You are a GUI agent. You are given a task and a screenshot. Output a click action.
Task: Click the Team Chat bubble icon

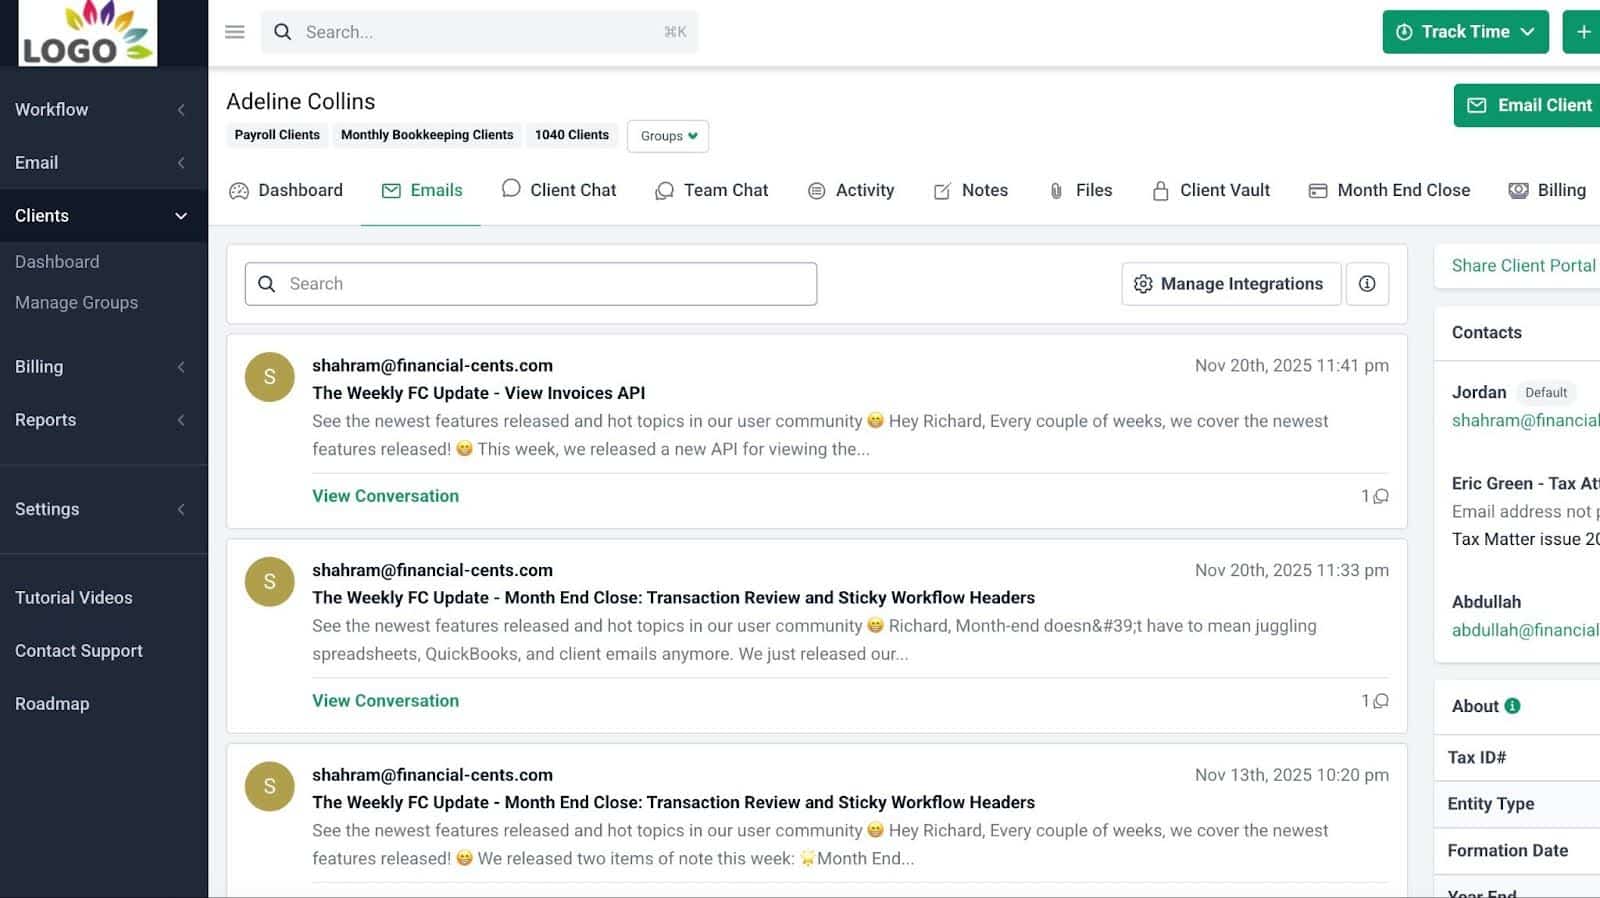[664, 191]
